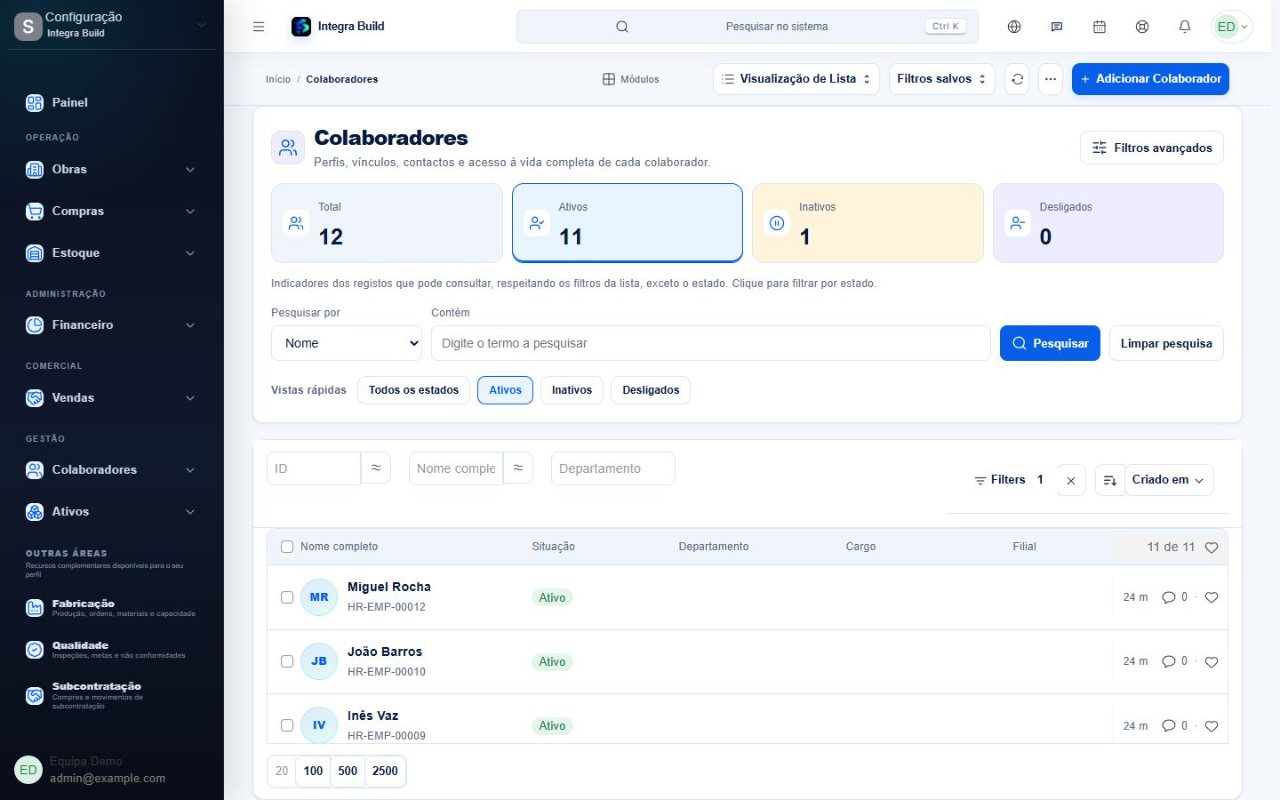Select the Todos os estados quick view
The width and height of the screenshot is (1280, 800).
(x=413, y=390)
